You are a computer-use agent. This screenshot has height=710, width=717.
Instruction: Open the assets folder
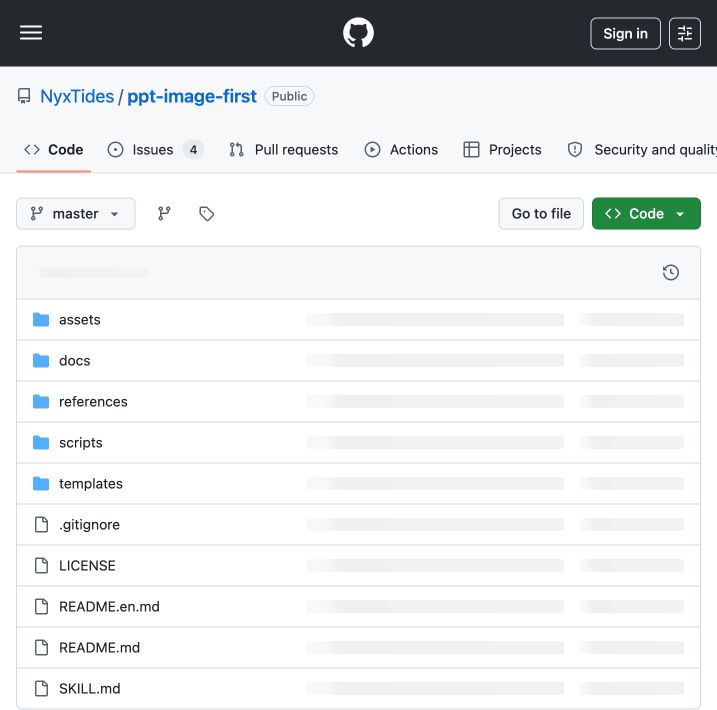tap(80, 320)
